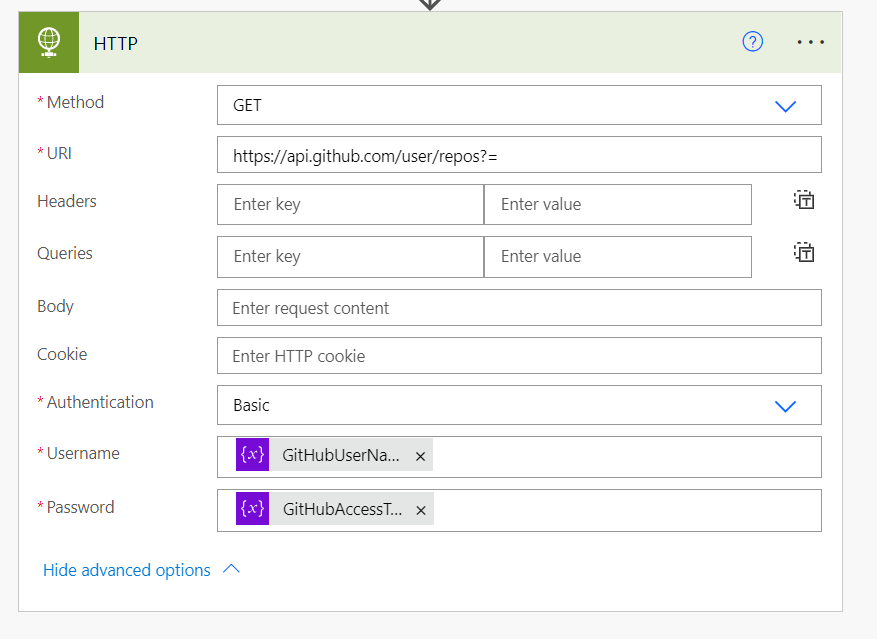Switch Queries to text mode via its icon
This screenshot has width=877, height=639.
click(x=804, y=252)
